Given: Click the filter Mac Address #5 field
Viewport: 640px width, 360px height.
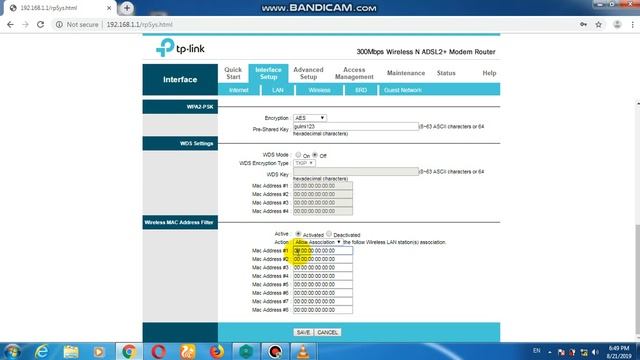Looking at the screenshot, I should tap(323, 284).
